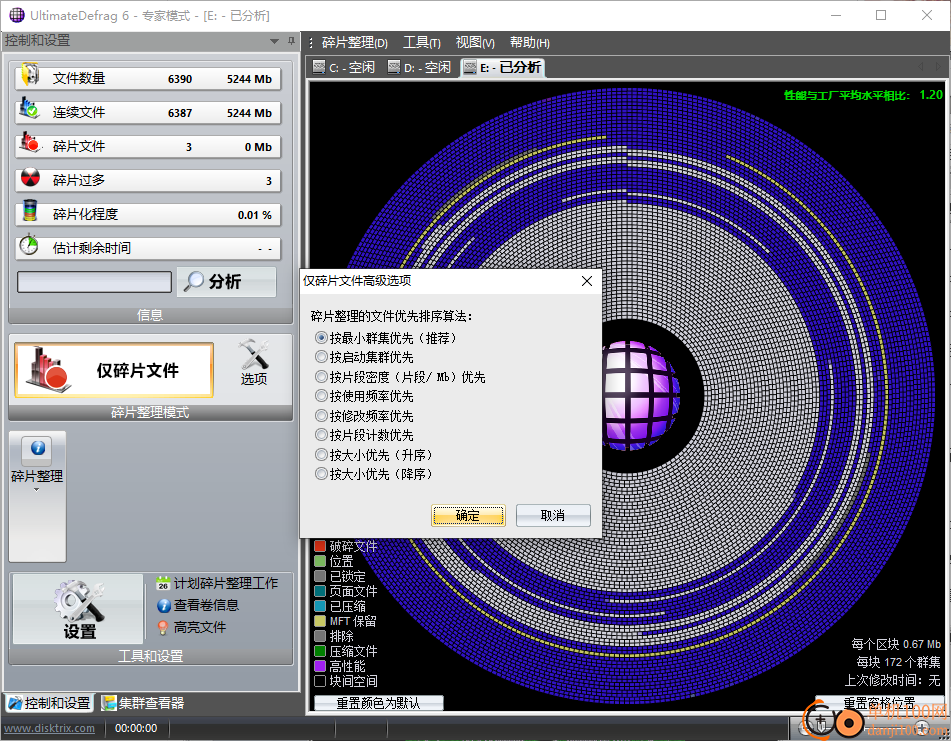
Task: Cancel the advanced options dialog
Action: point(553,515)
